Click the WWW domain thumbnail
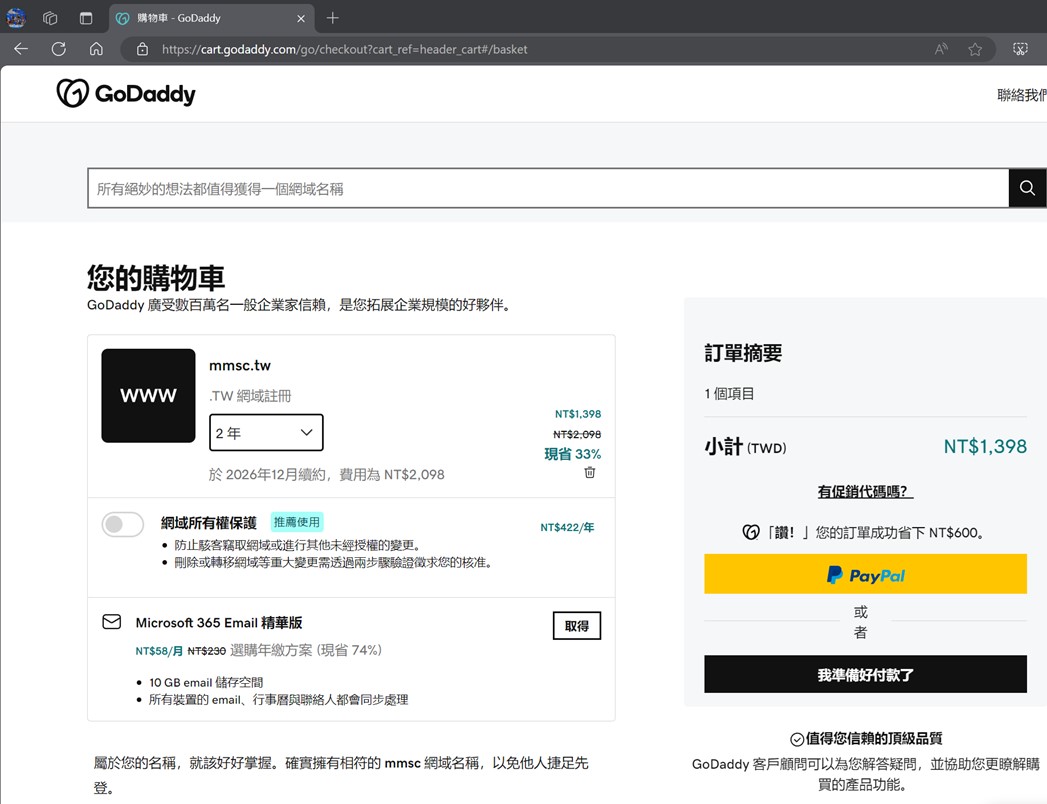This screenshot has width=1047, height=804. point(148,395)
